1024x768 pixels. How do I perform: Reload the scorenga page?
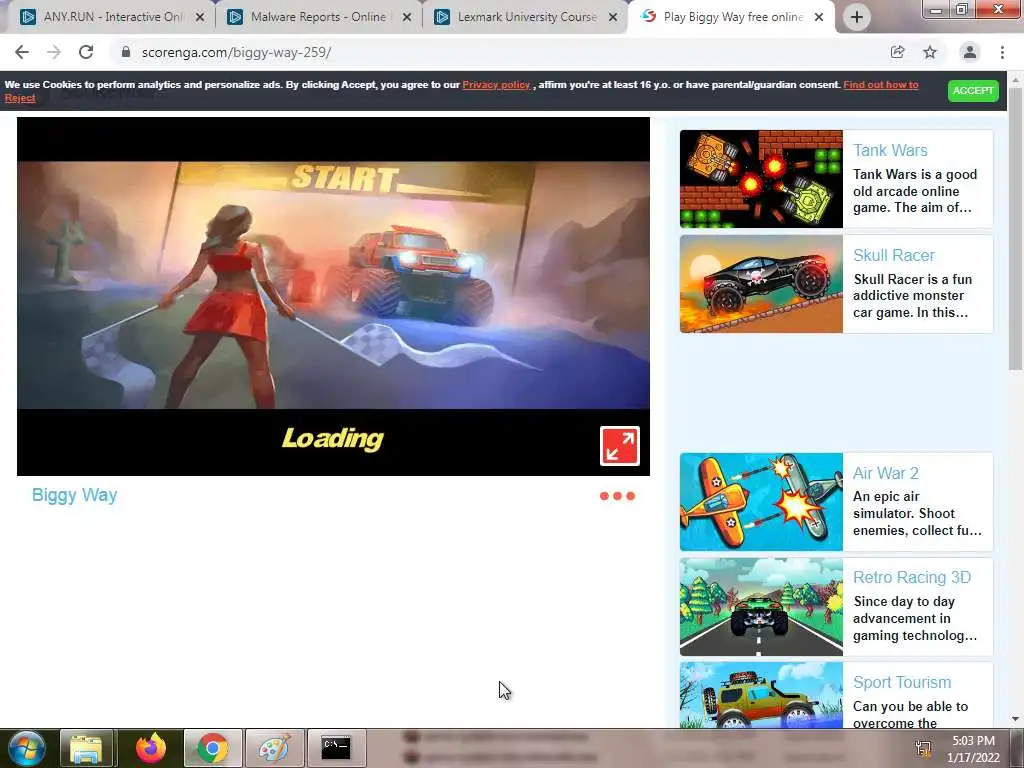[x=86, y=52]
